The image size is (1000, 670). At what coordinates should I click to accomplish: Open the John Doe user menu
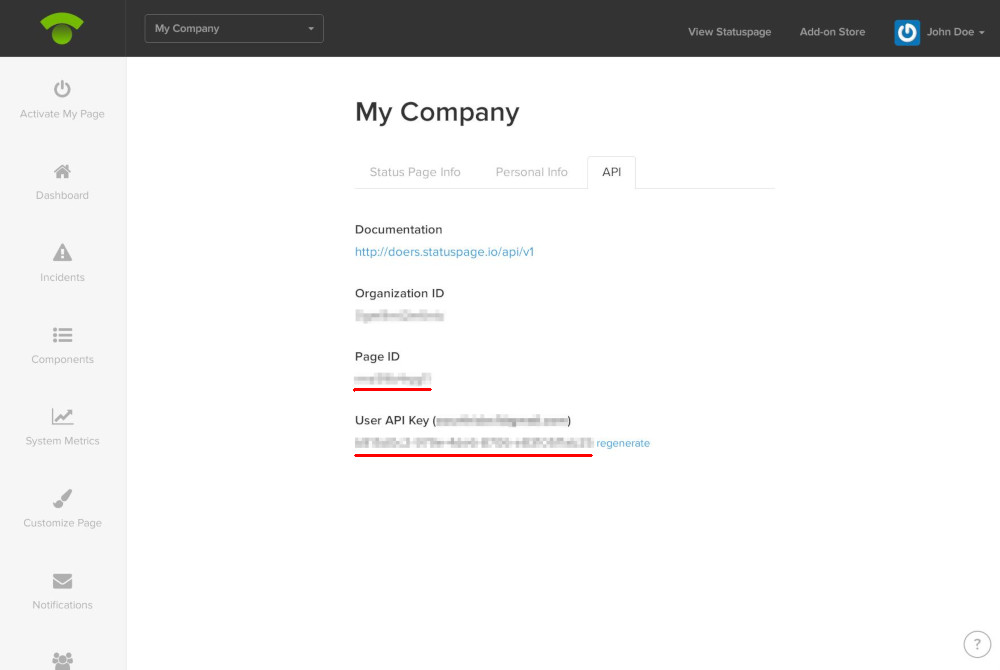coord(955,32)
